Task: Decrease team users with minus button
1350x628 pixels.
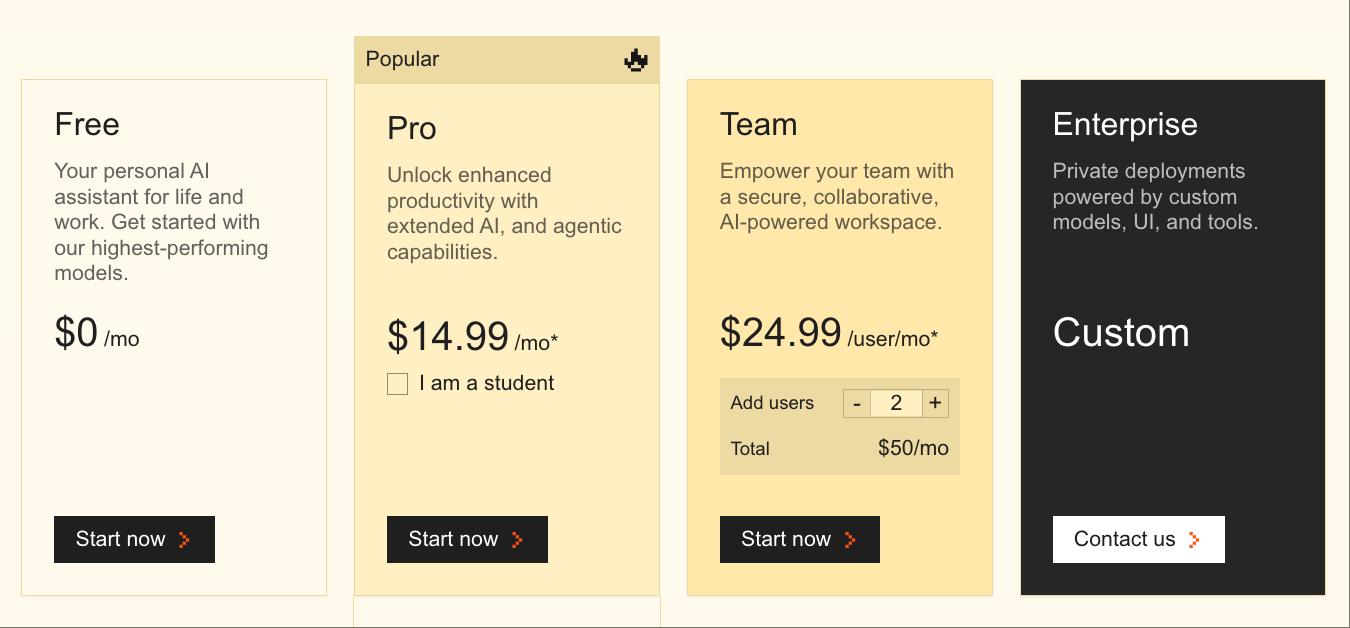Action: 857,404
